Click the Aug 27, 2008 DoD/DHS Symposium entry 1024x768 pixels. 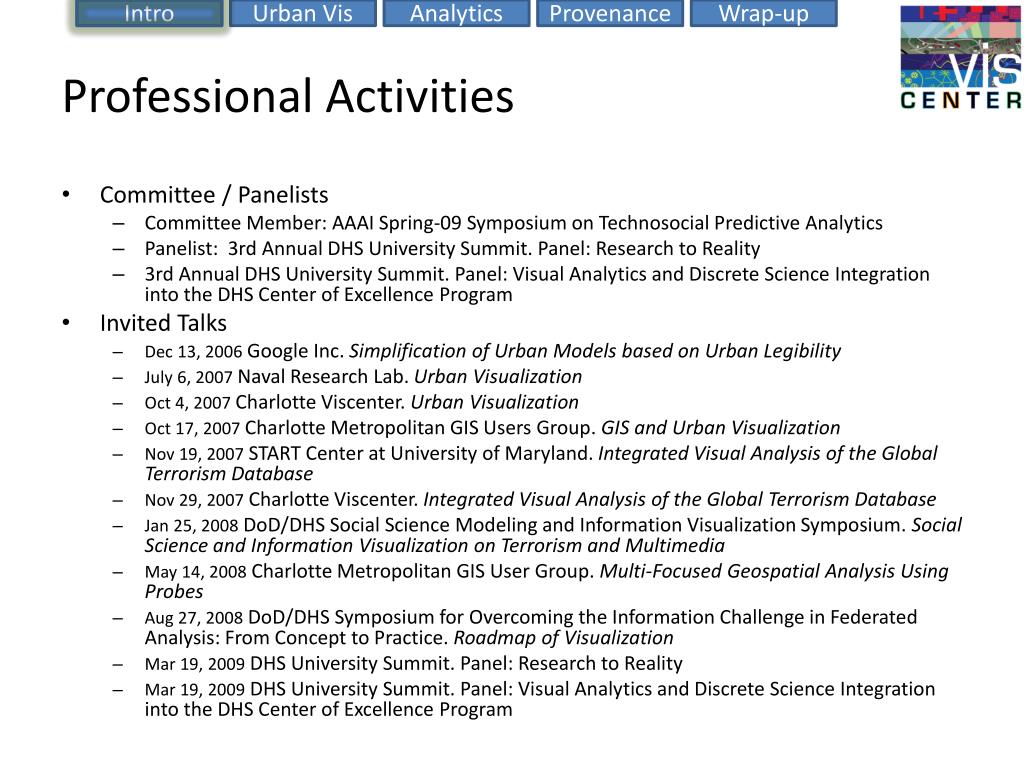(530, 628)
